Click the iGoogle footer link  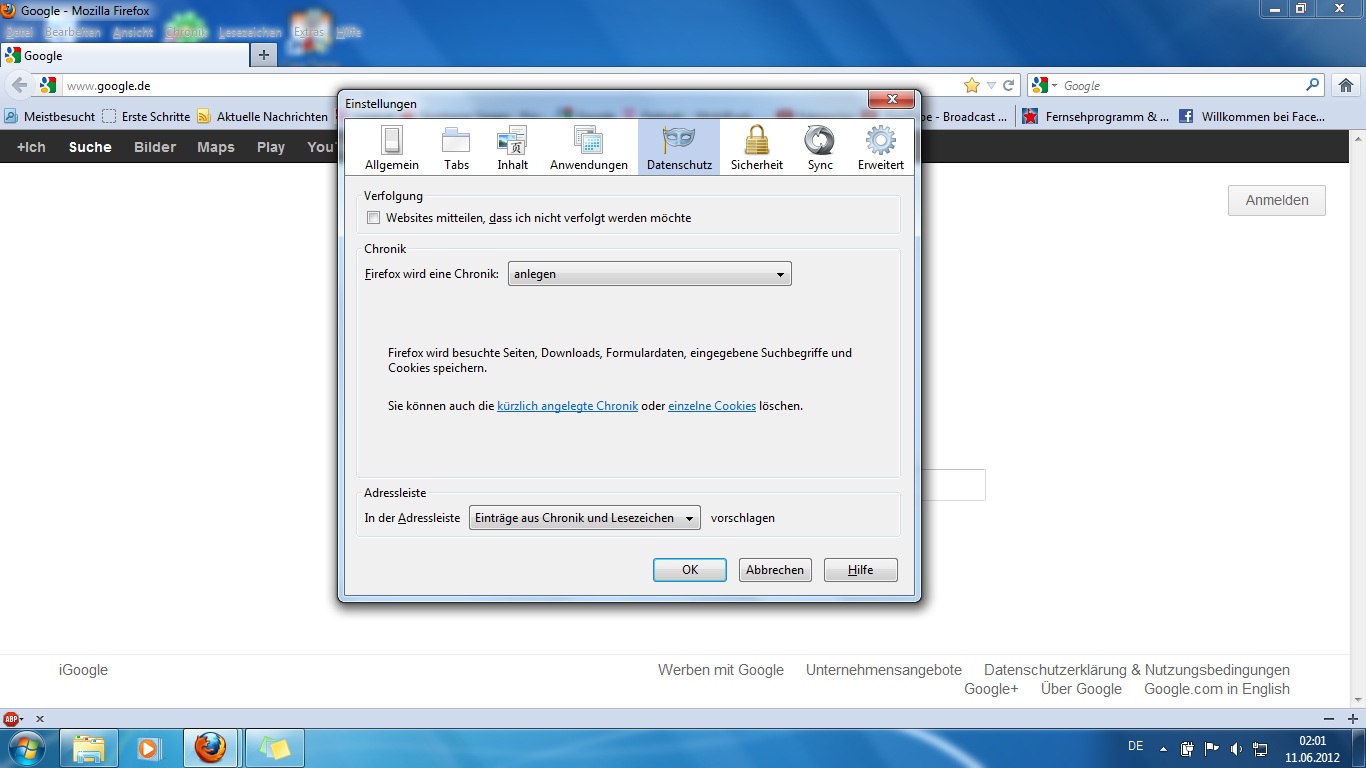[83, 670]
